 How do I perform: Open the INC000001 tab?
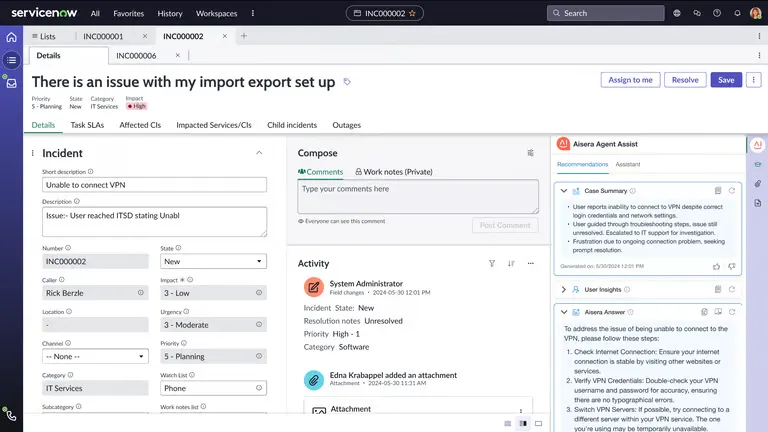coord(103,36)
